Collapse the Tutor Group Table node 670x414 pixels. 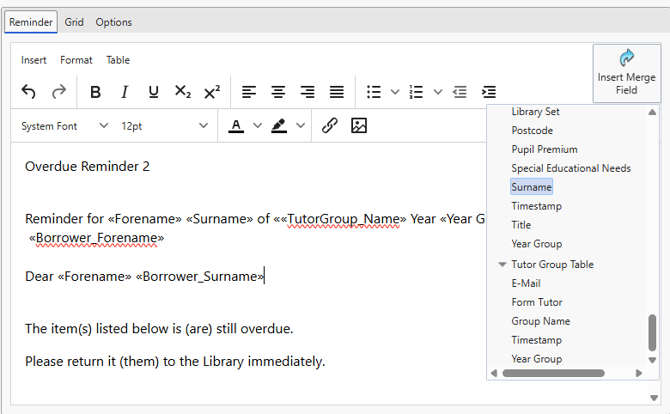pyautogui.click(x=502, y=265)
